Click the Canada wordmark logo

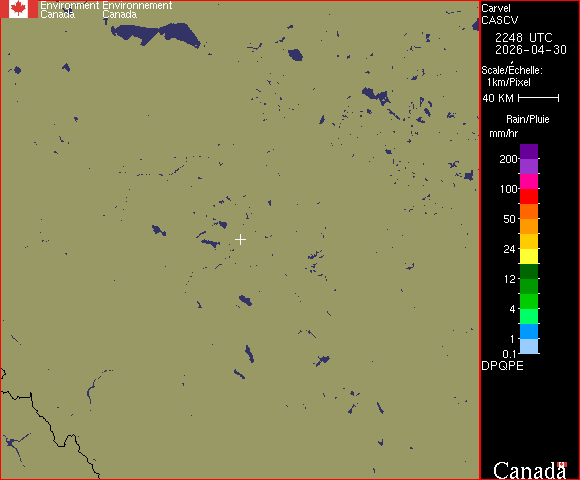[x=530, y=470]
